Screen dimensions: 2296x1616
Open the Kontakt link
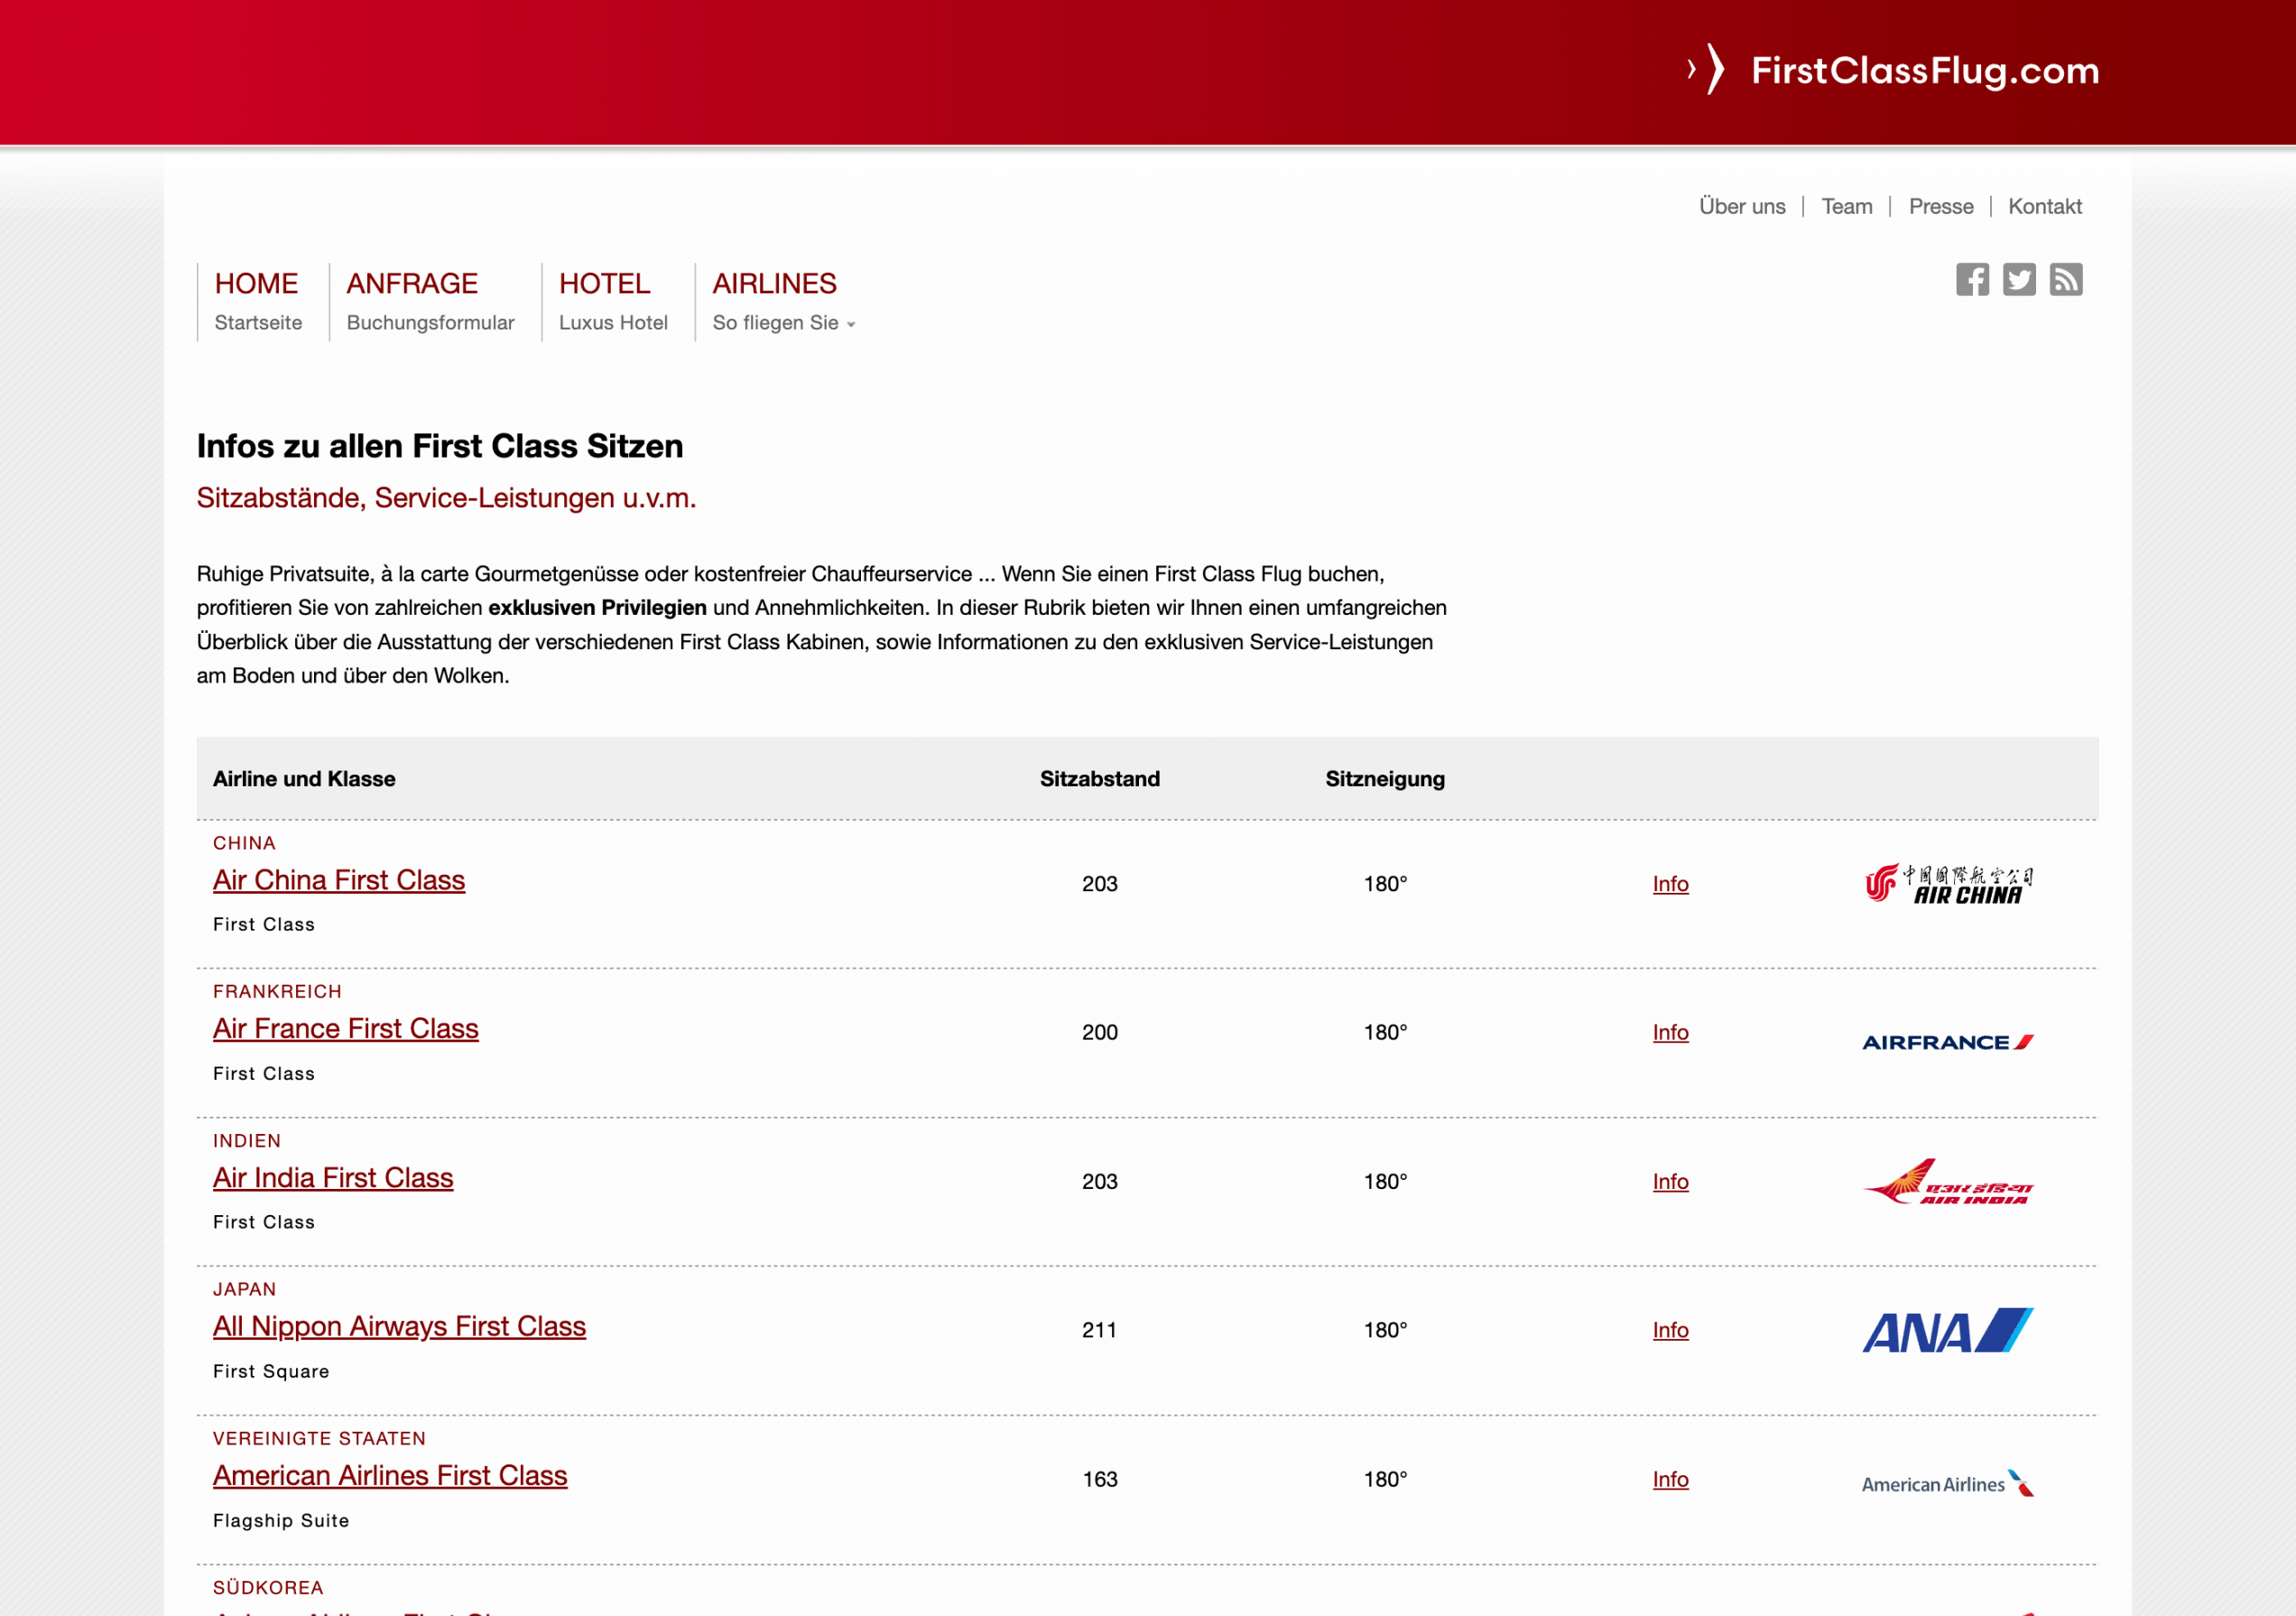tap(2045, 206)
